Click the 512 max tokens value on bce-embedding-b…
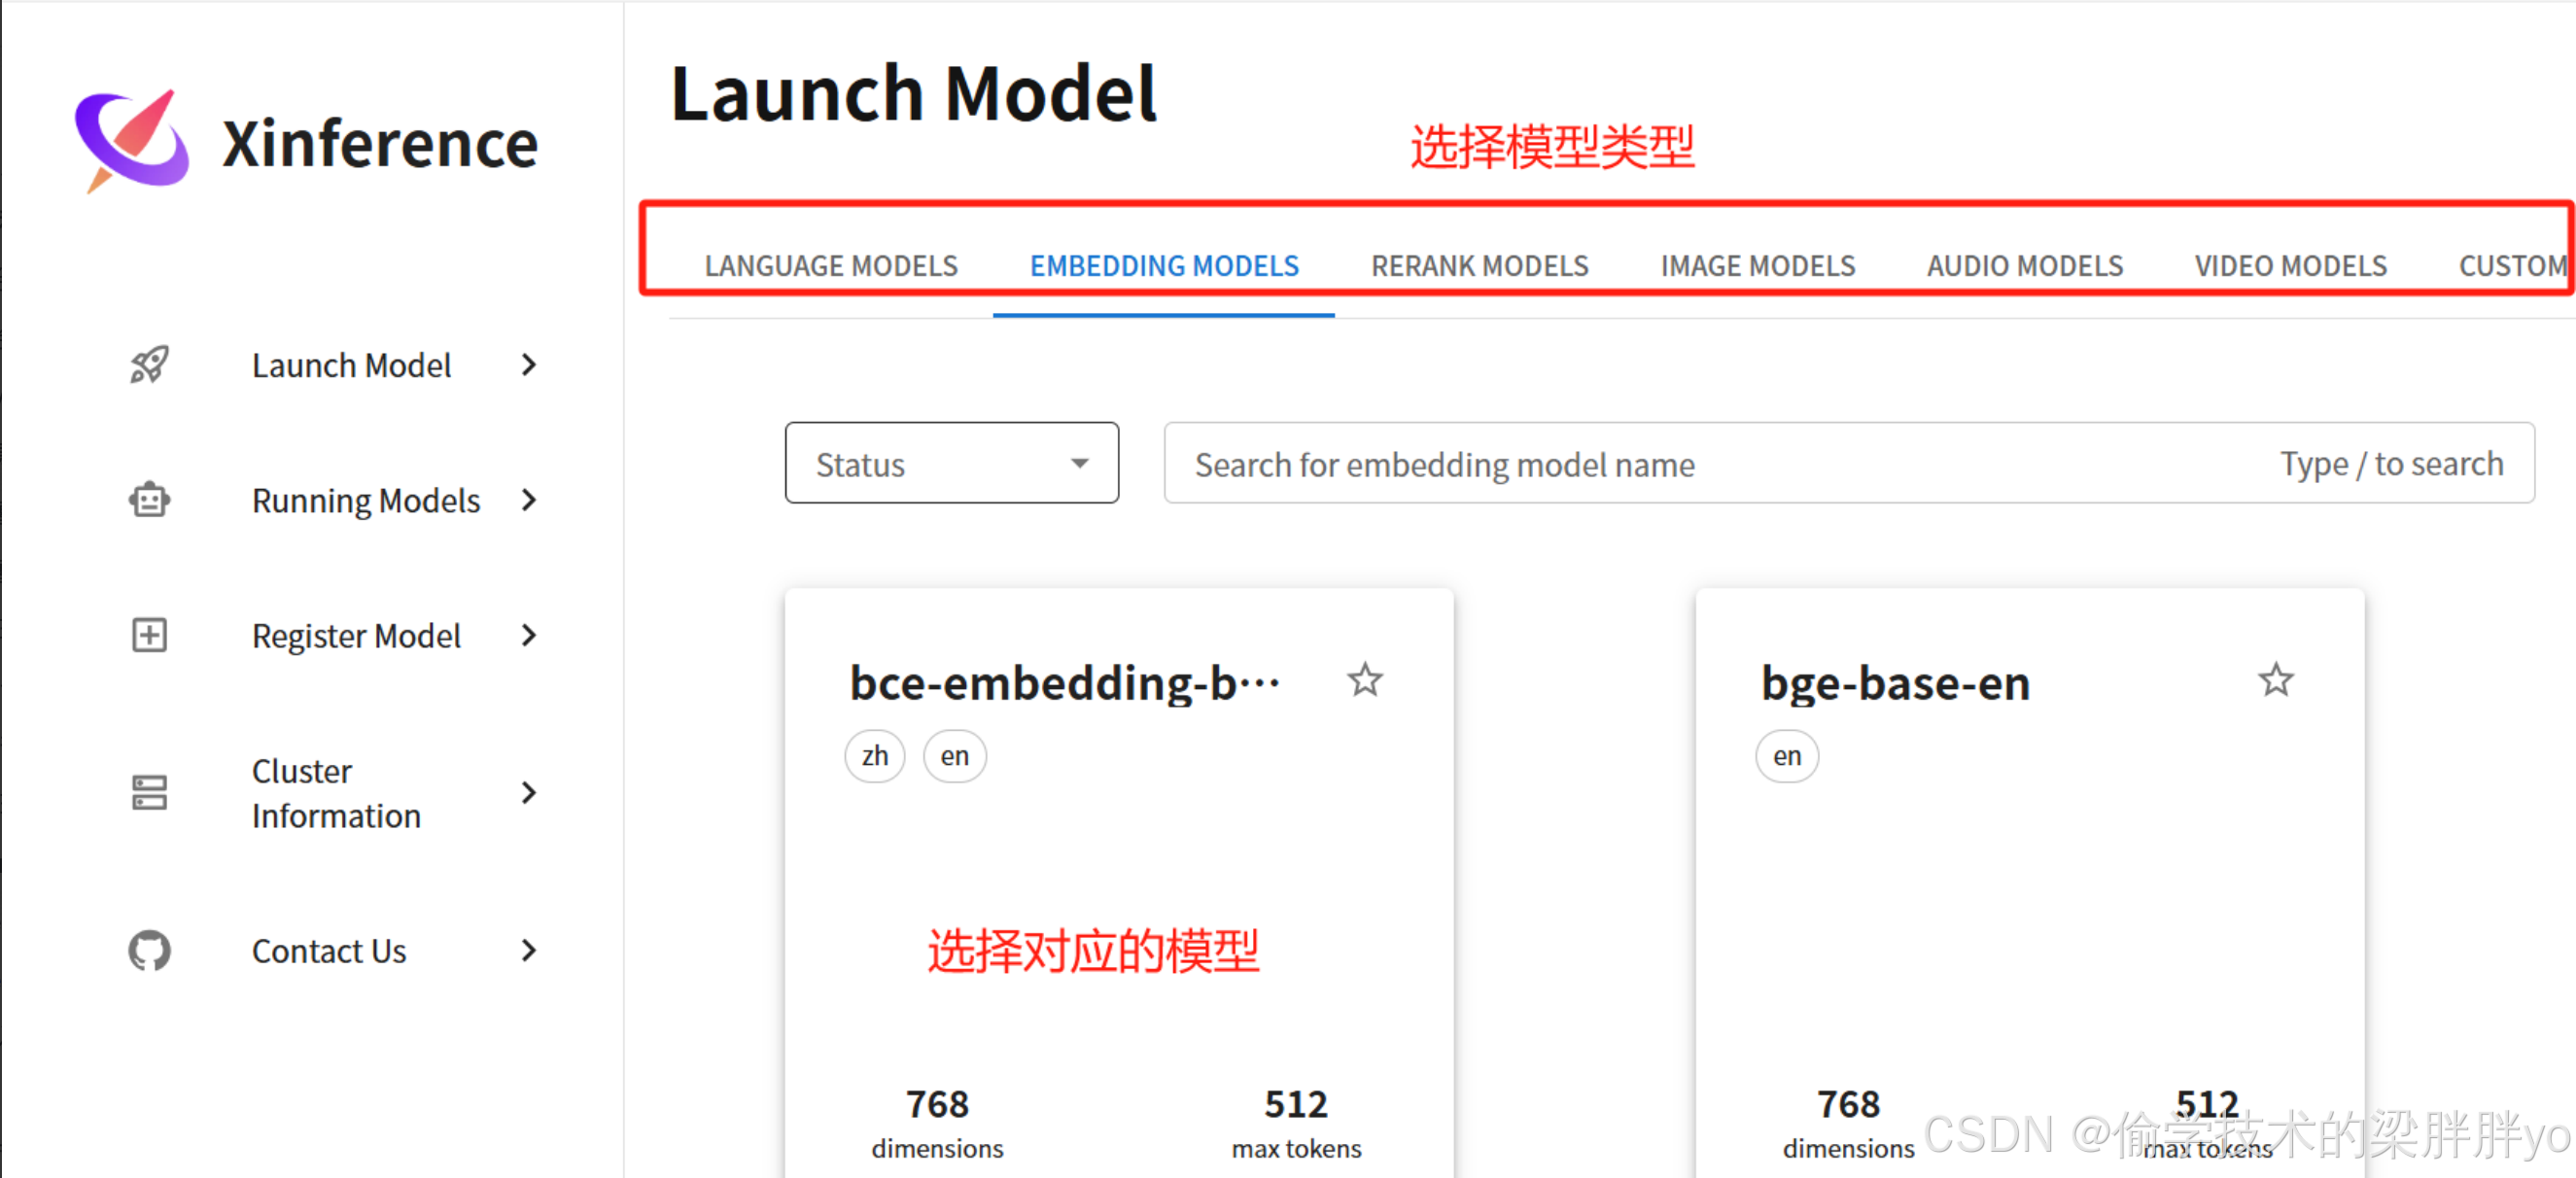 pyautogui.click(x=1296, y=1104)
